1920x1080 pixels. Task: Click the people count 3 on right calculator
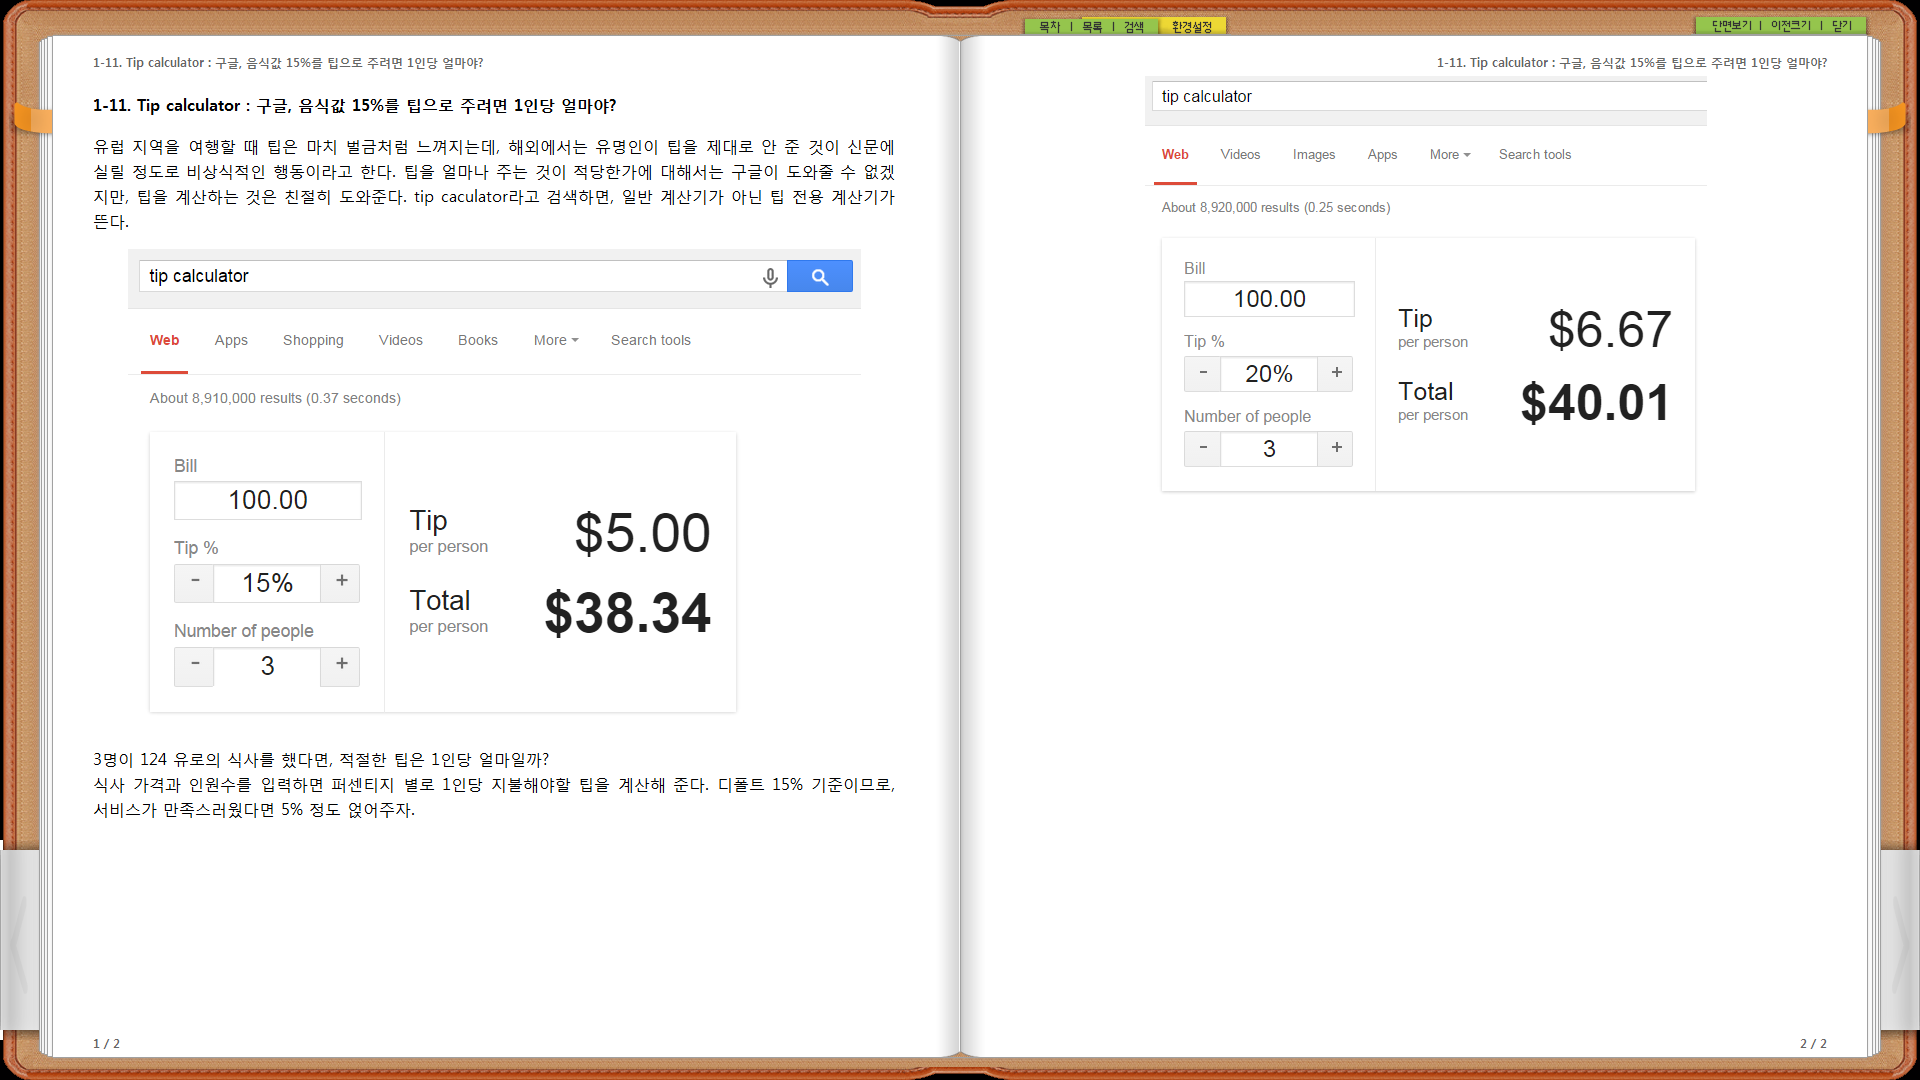coord(1269,449)
